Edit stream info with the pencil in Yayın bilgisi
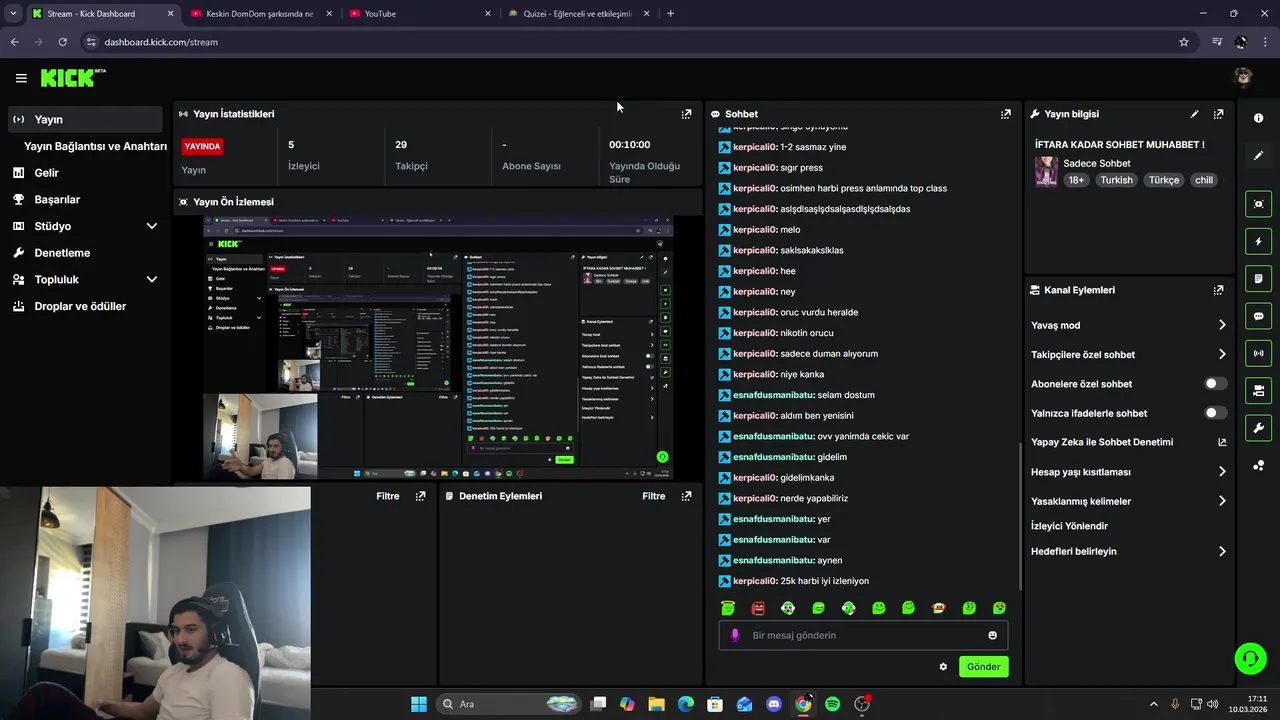This screenshot has width=1280, height=720. (x=1194, y=114)
